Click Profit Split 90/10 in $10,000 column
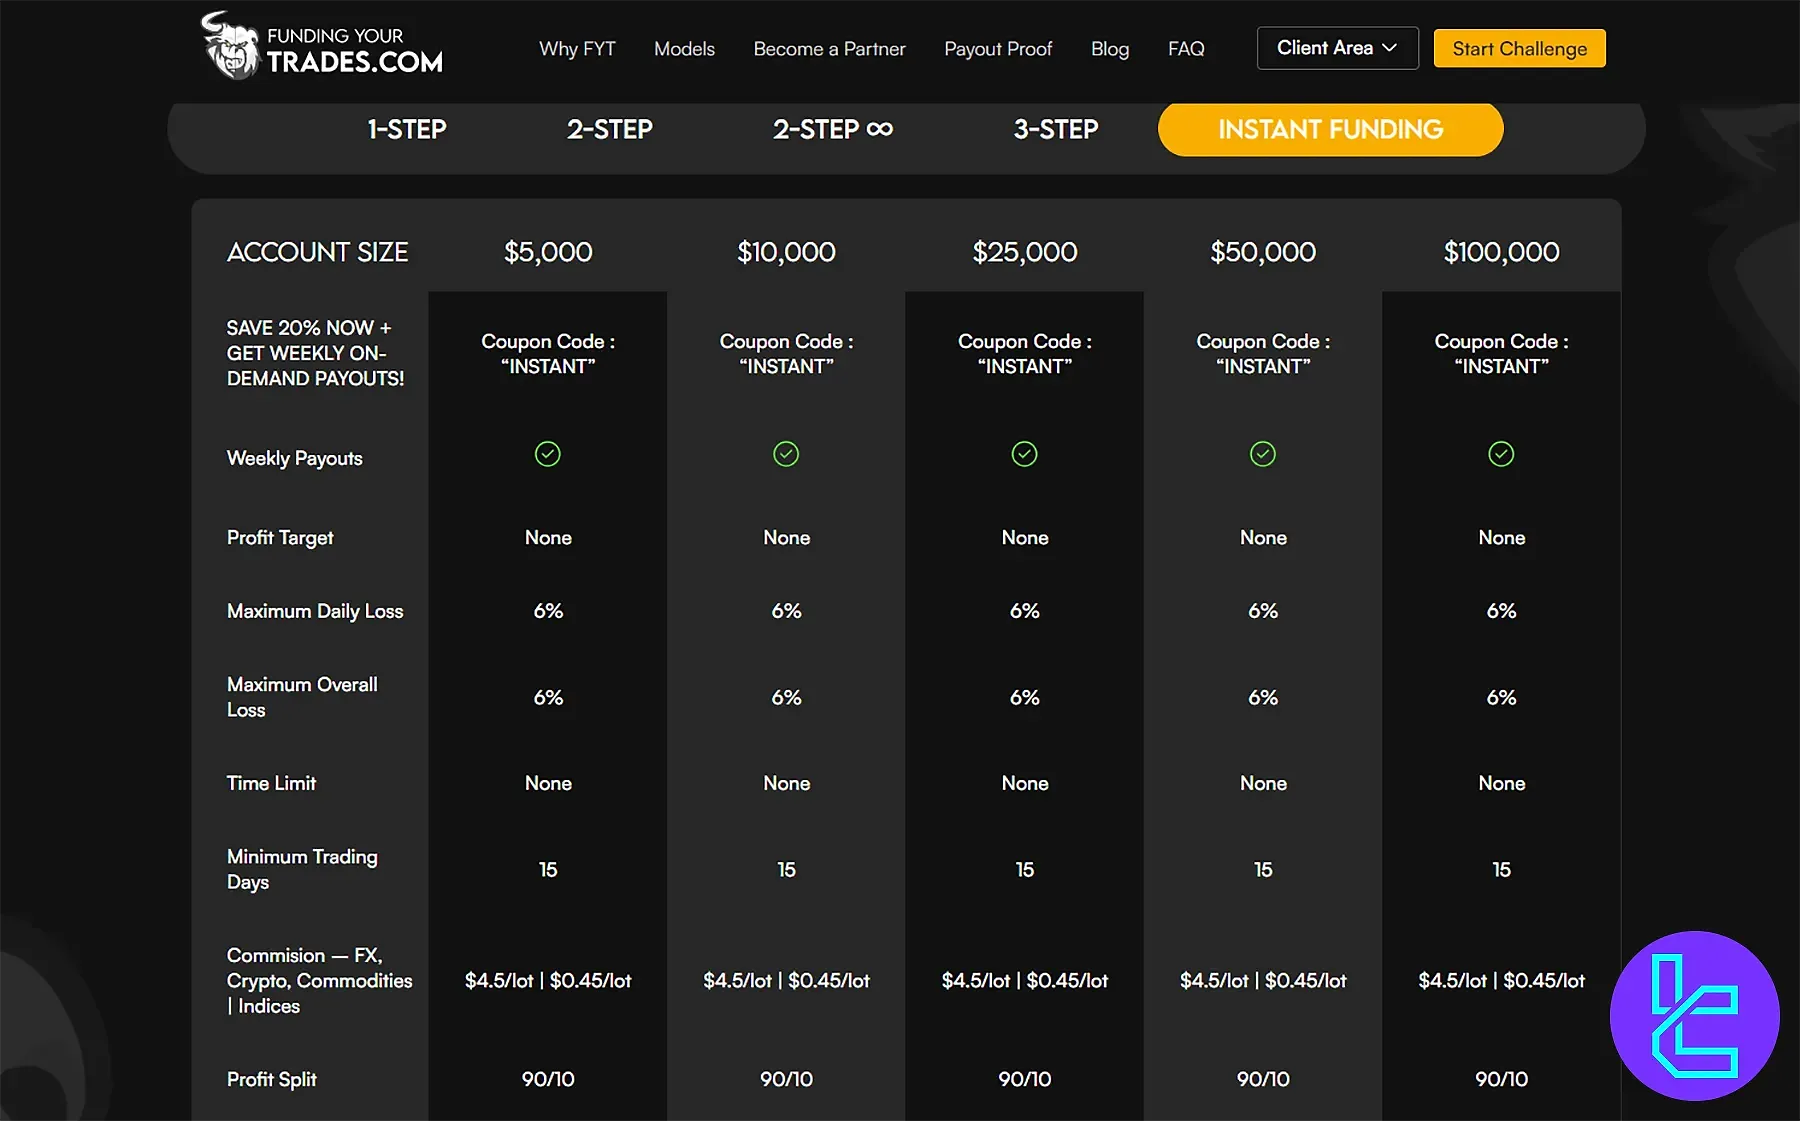1800x1121 pixels. 786,1080
